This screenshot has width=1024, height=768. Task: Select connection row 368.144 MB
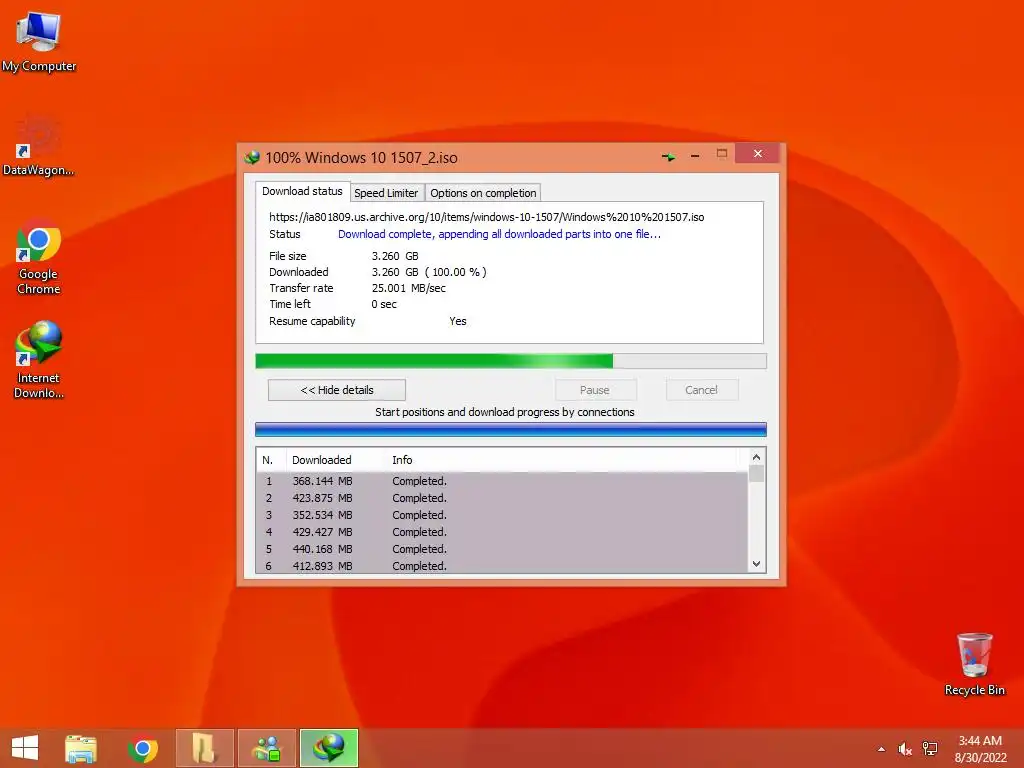pos(502,481)
